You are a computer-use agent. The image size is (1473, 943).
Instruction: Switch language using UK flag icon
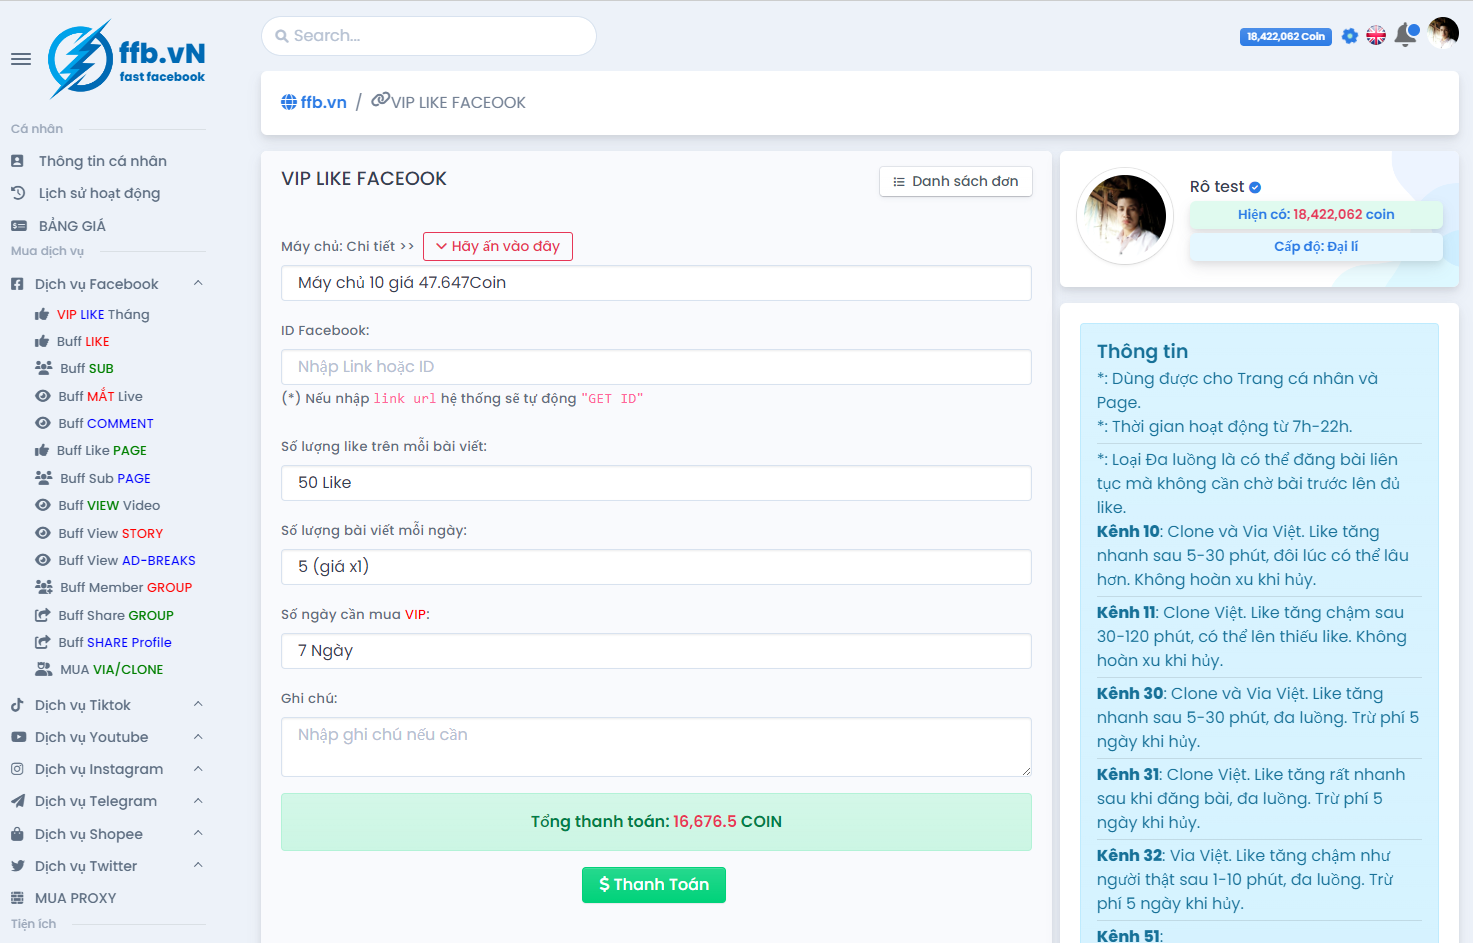[x=1376, y=36]
